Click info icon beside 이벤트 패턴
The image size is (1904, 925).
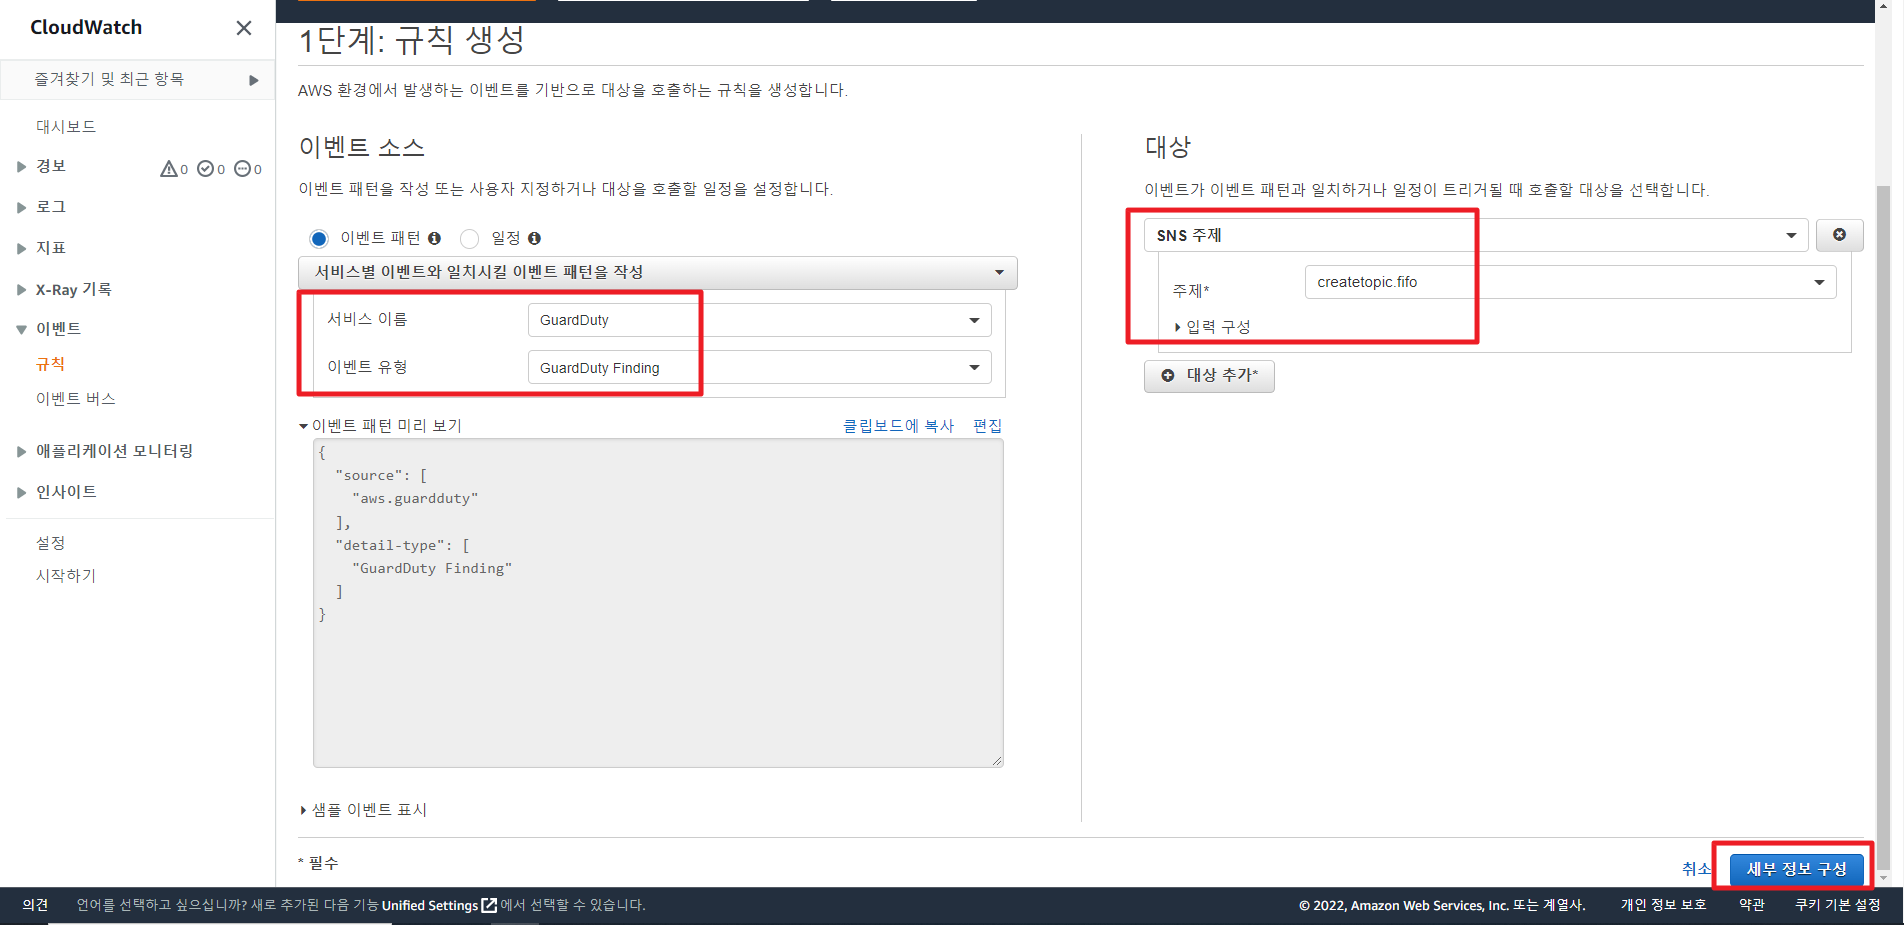click(x=434, y=238)
